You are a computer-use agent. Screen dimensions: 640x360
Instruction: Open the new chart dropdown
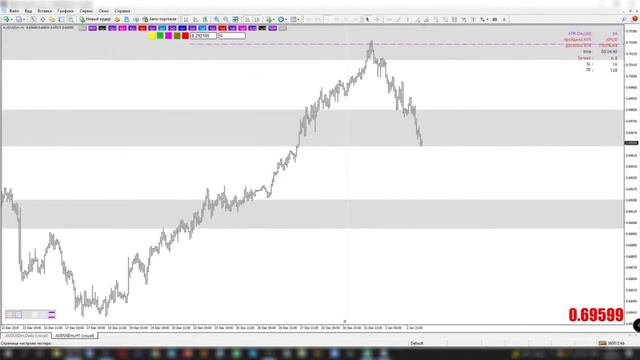pyautogui.click(x=8, y=19)
